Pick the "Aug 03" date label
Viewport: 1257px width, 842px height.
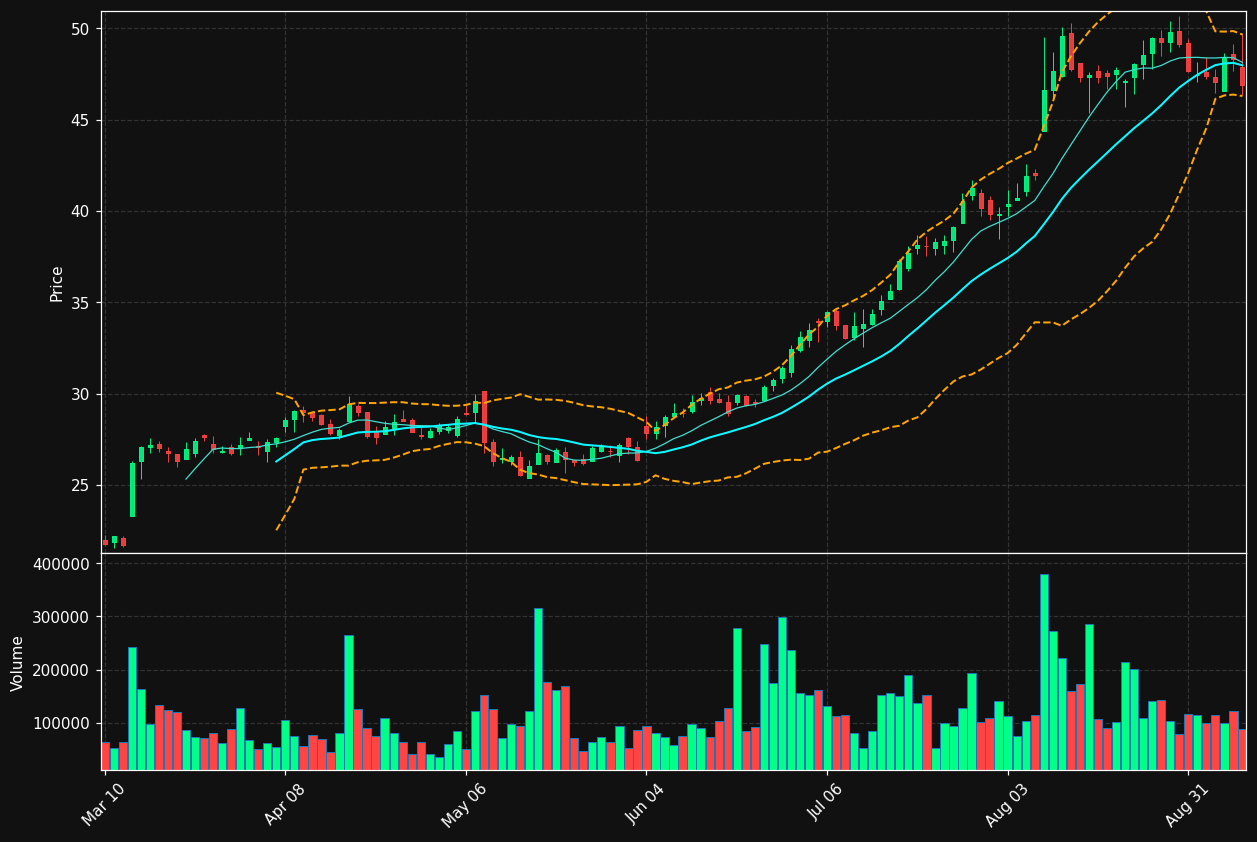(1007, 804)
